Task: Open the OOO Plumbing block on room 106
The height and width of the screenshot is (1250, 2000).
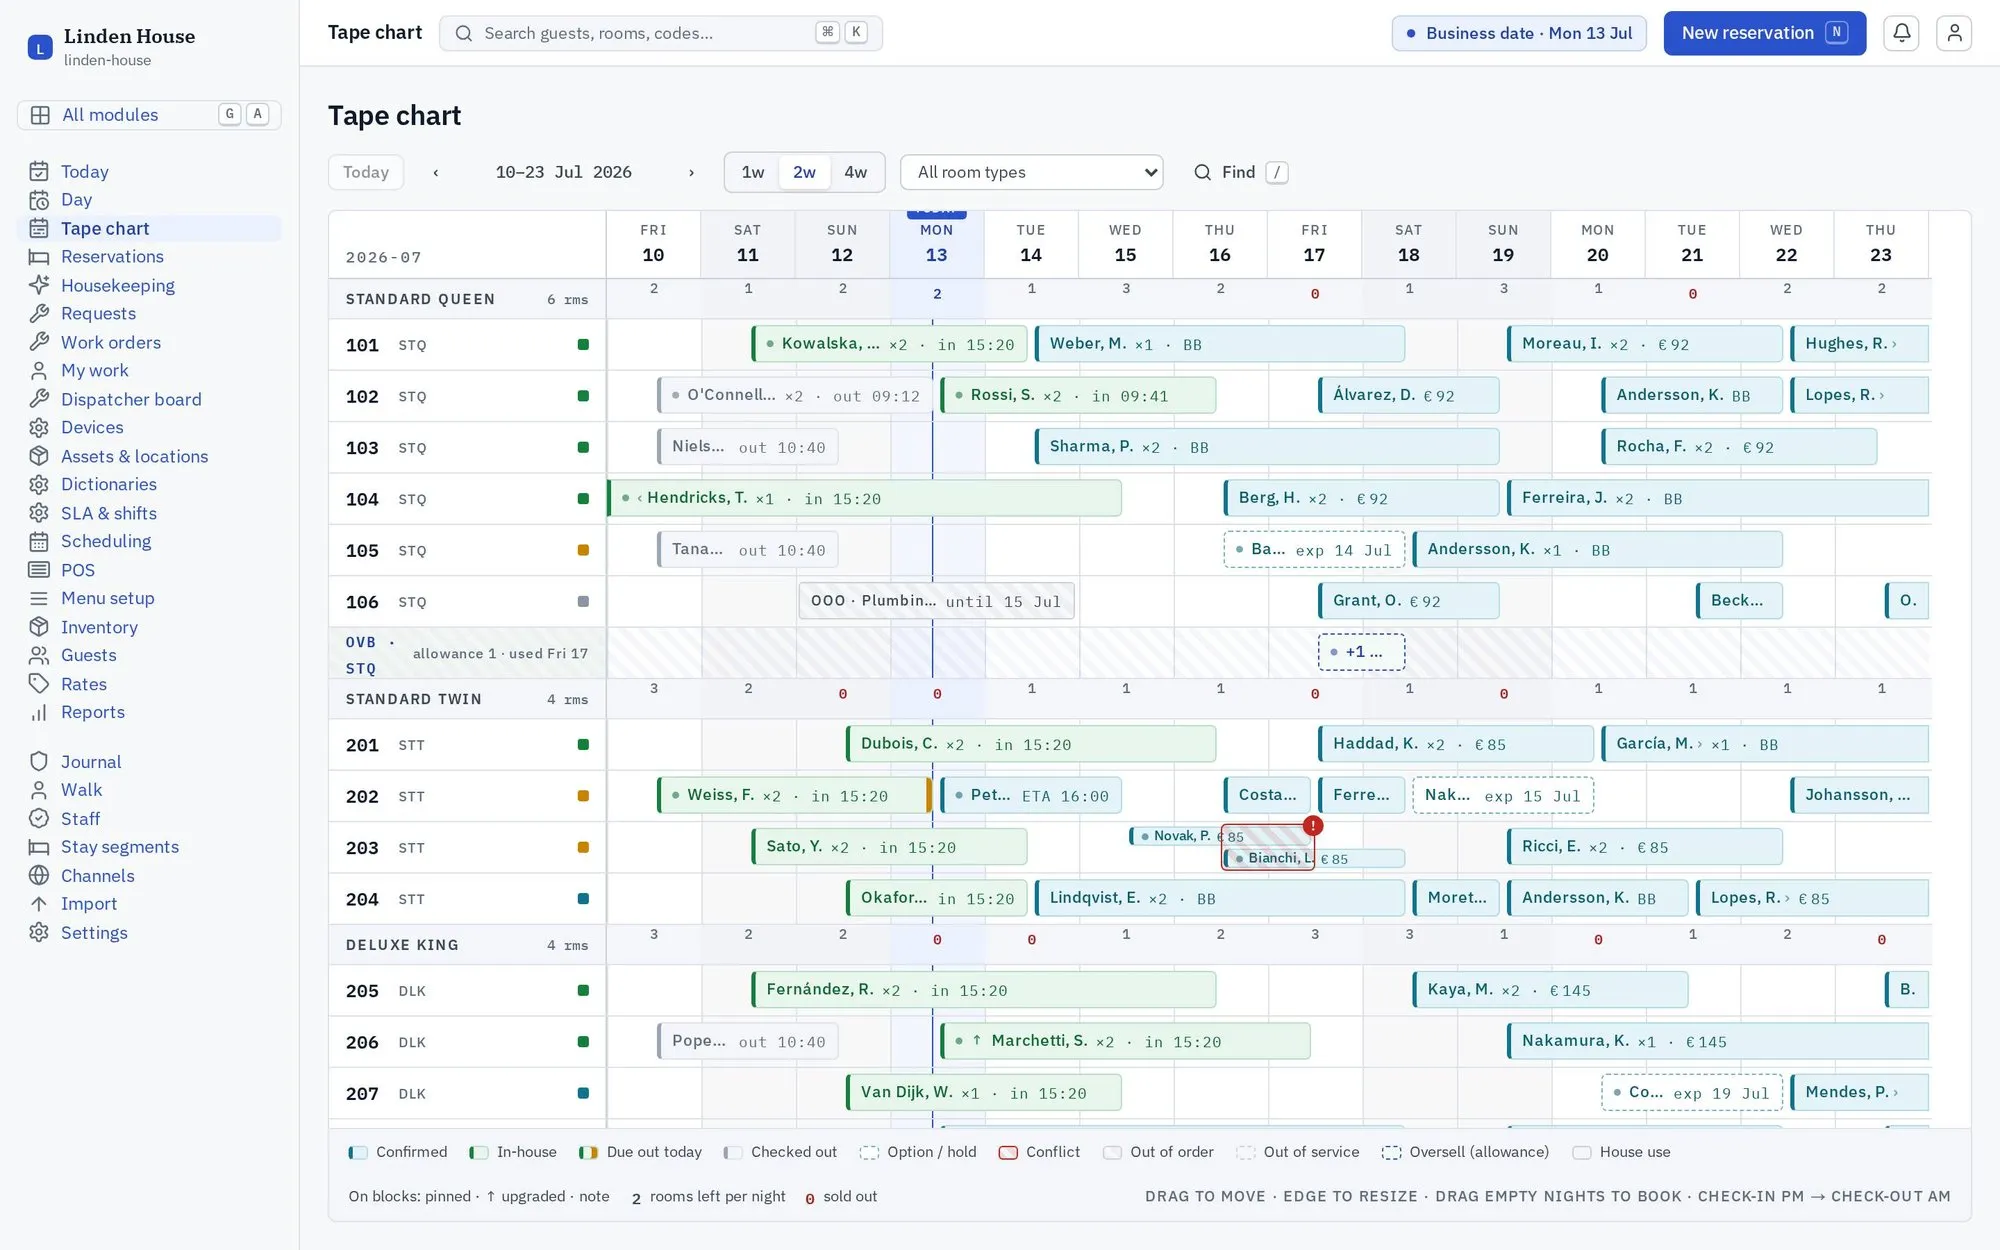Action: (x=936, y=601)
